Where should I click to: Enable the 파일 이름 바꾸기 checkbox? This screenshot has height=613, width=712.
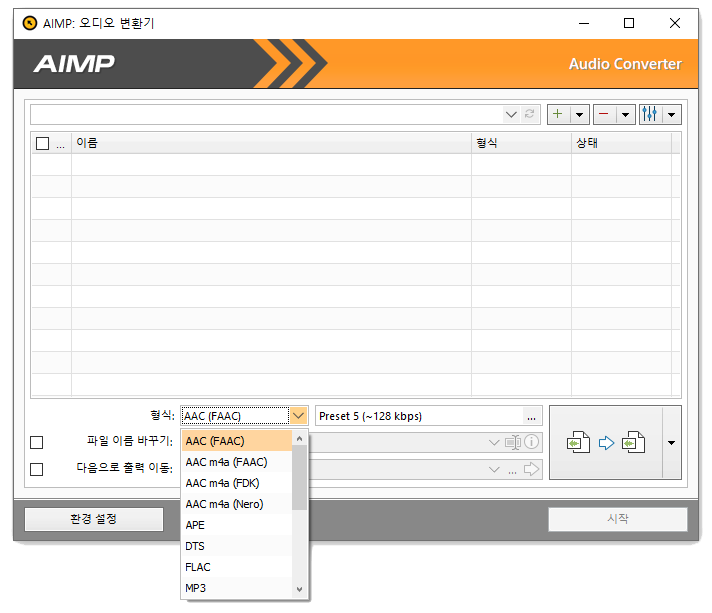point(36,442)
